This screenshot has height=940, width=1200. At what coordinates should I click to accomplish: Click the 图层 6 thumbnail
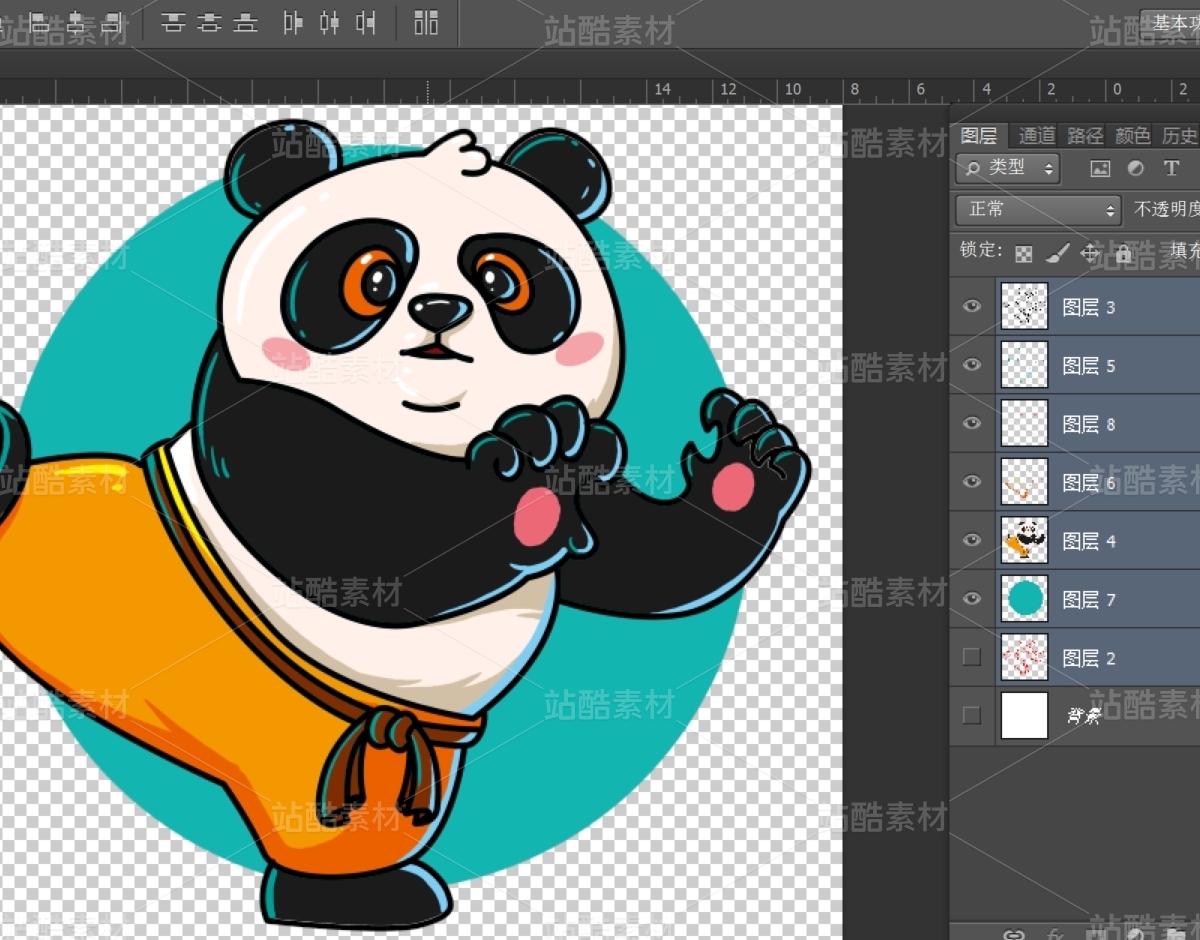1024,481
